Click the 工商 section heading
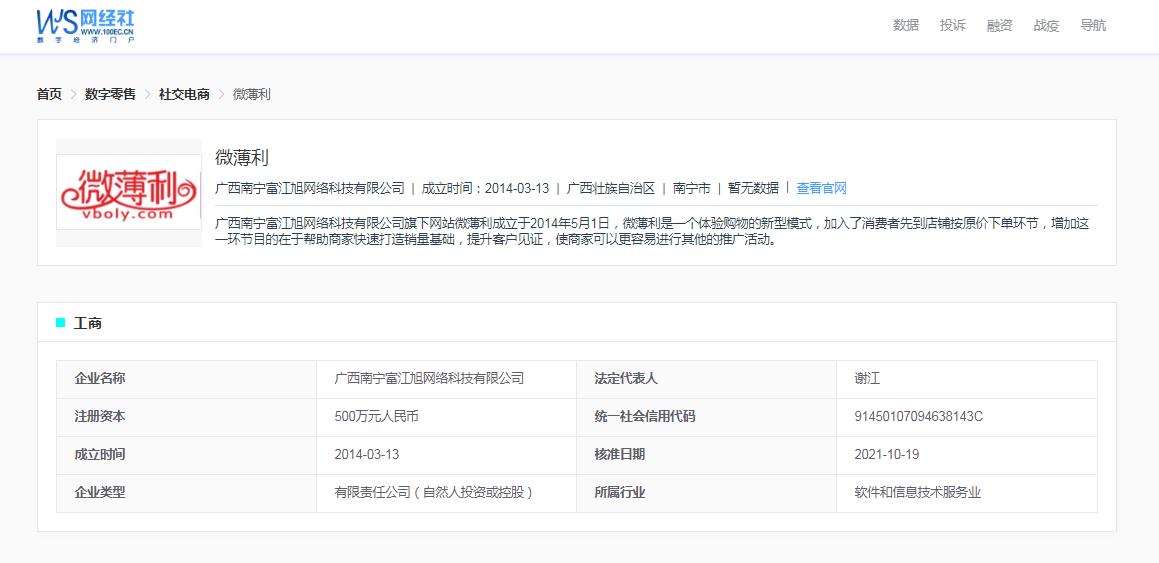 pyautogui.click(x=87, y=323)
